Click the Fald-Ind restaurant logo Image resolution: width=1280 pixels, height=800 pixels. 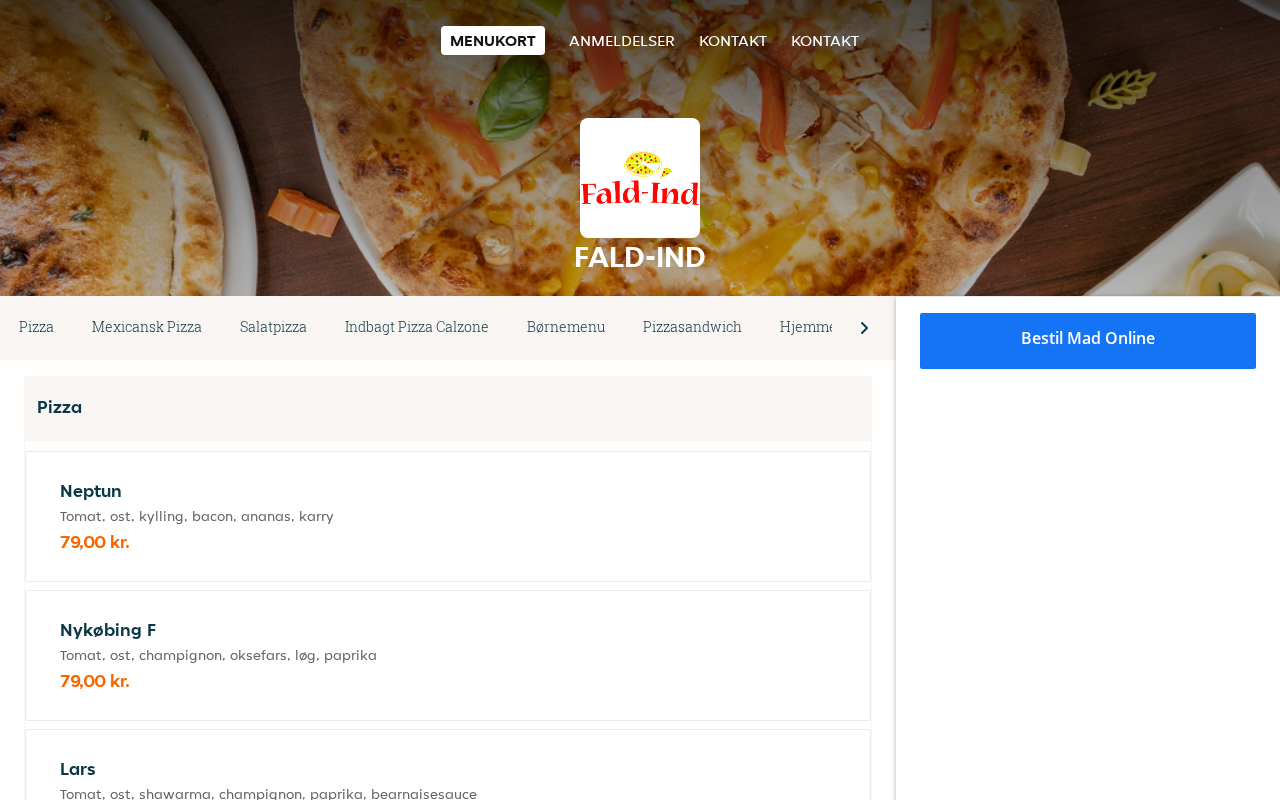pos(640,178)
